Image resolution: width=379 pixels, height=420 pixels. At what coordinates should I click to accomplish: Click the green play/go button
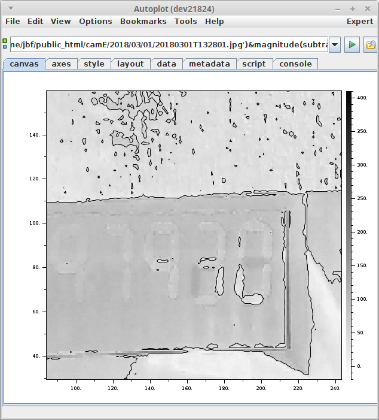(x=352, y=44)
